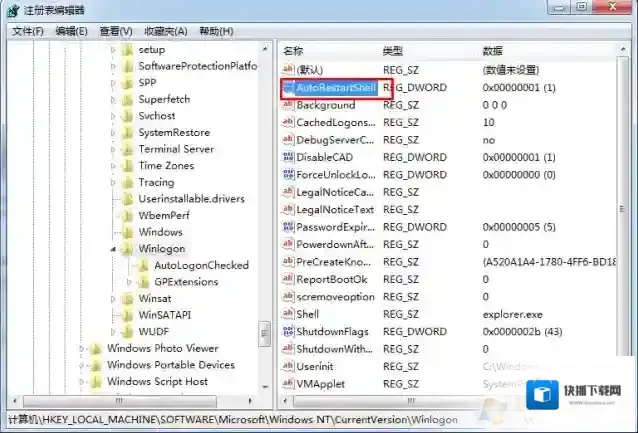The height and width of the screenshot is (433, 638).
Task: Click the 类型 column header
Action: tap(392, 50)
